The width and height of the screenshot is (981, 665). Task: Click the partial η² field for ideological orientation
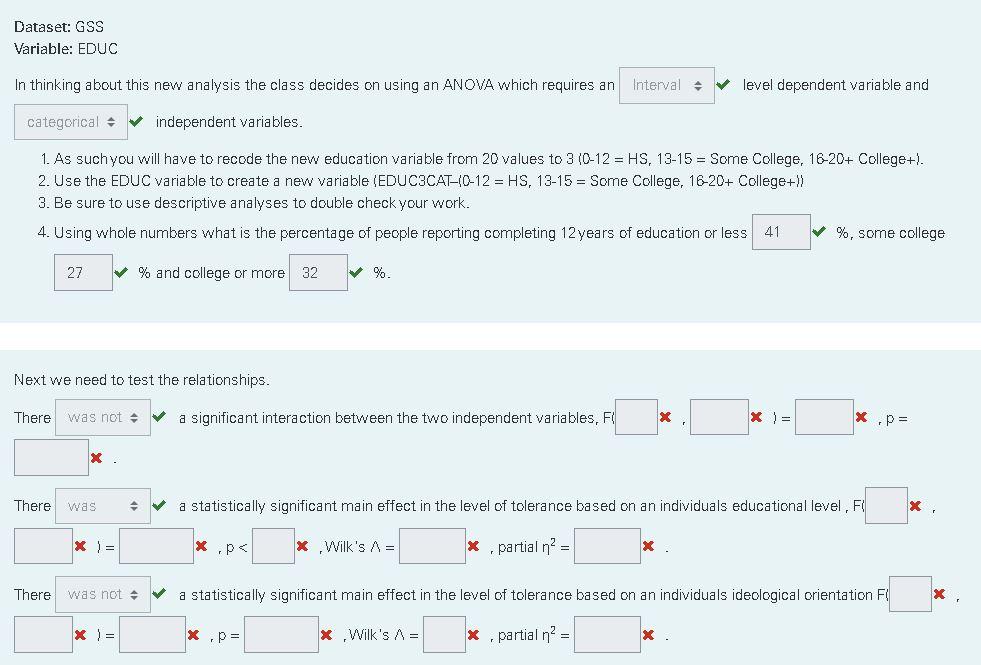pyautogui.click(x=608, y=634)
